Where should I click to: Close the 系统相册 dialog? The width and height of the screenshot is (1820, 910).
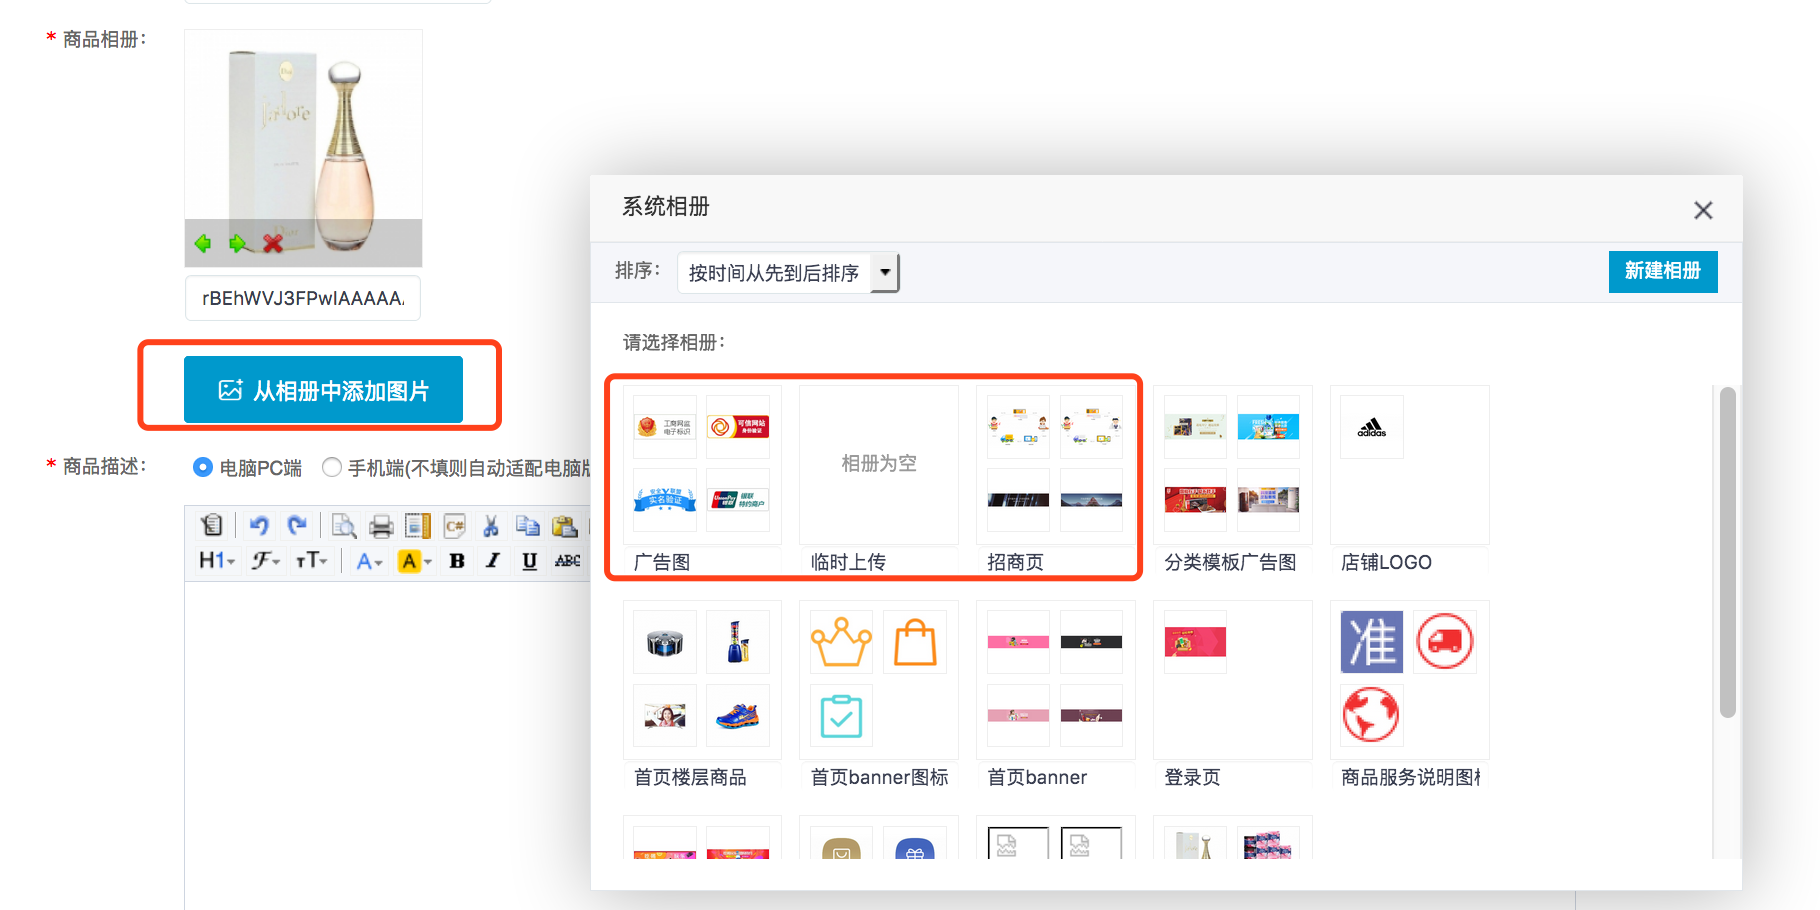click(1703, 210)
